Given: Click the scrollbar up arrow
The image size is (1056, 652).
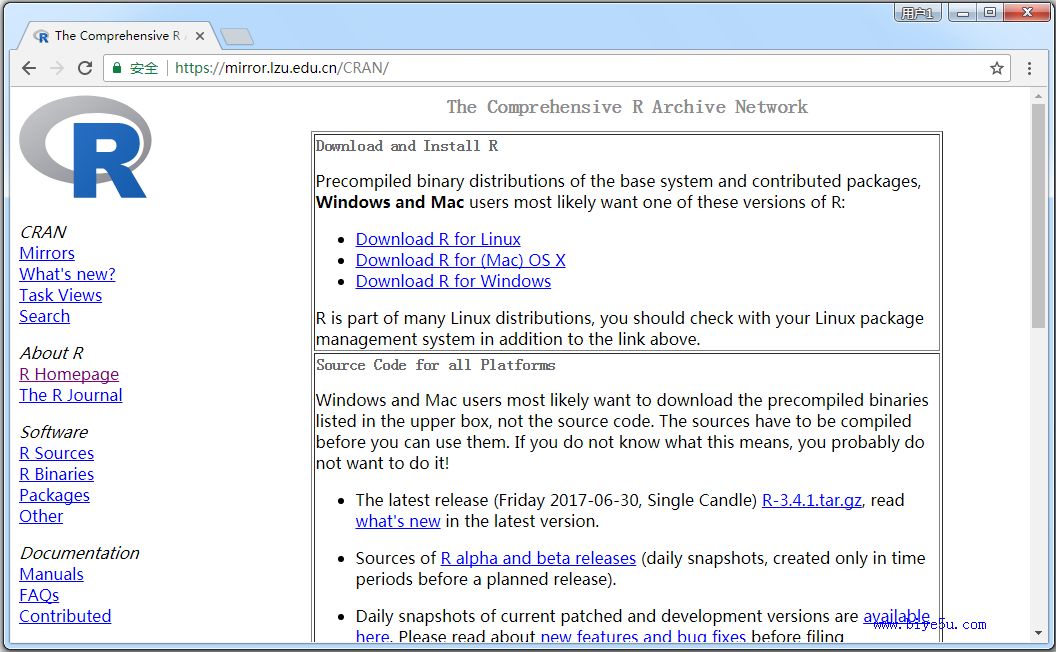Looking at the screenshot, I should click(x=1038, y=96).
